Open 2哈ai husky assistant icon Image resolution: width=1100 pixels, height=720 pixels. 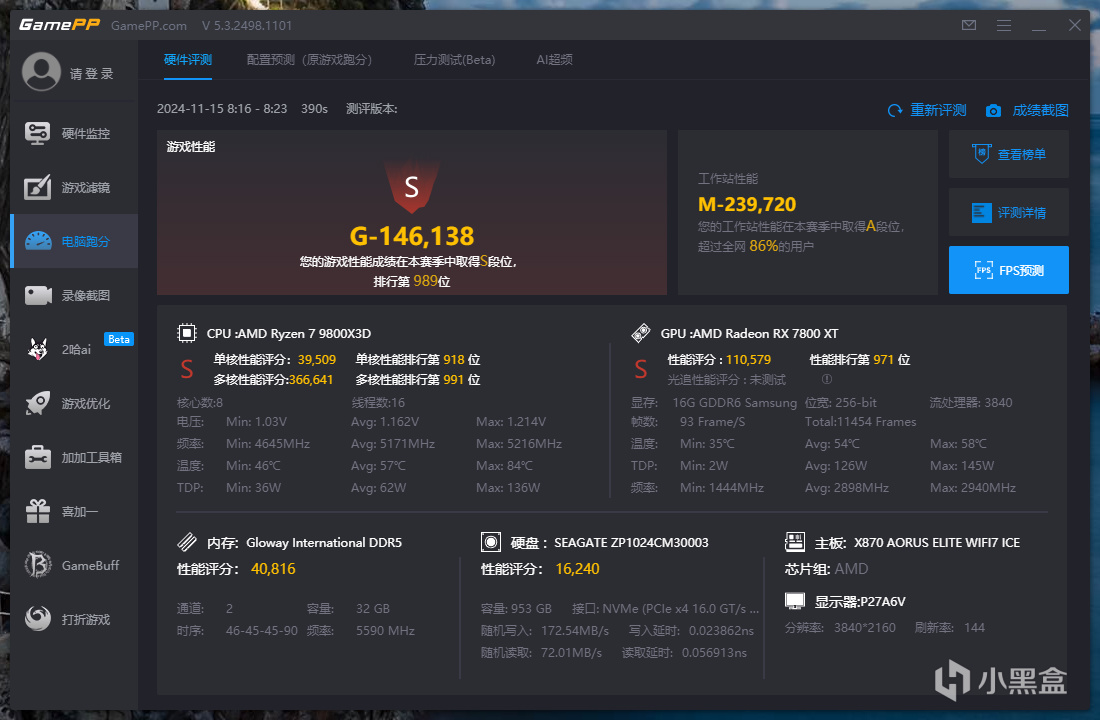38,349
